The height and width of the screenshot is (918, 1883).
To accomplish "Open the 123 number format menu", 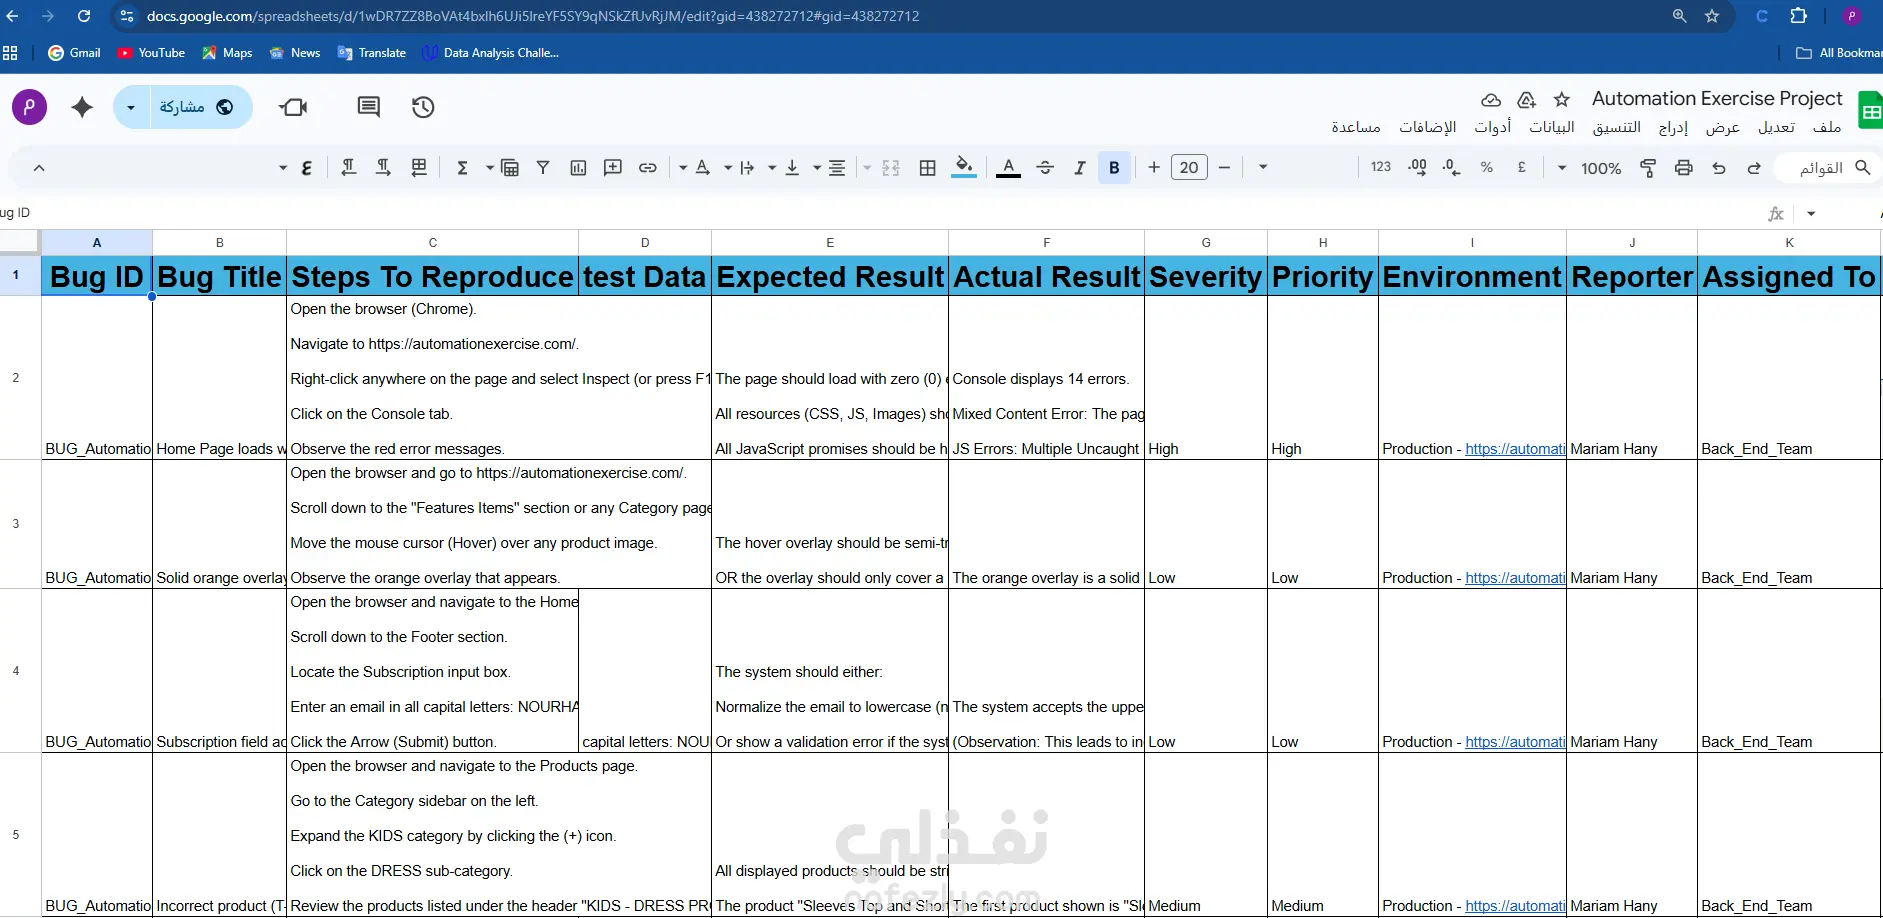I will tap(1381, 167).
